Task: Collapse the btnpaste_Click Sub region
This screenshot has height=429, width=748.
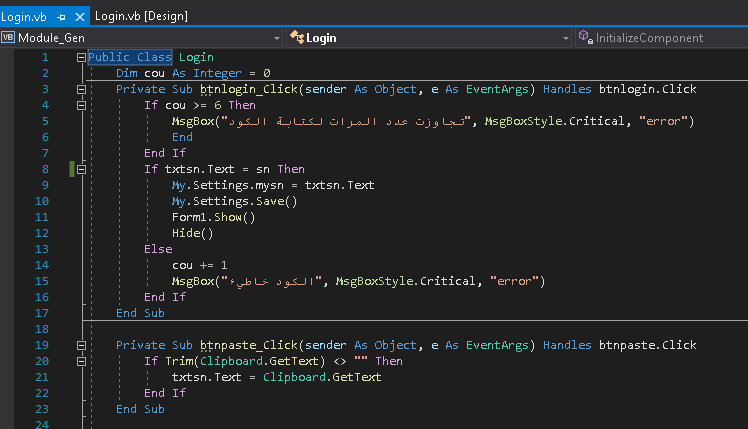Action: coord(81,345)
